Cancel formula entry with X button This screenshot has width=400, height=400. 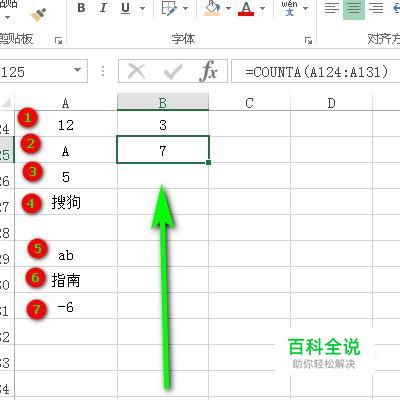coord(137,71)
